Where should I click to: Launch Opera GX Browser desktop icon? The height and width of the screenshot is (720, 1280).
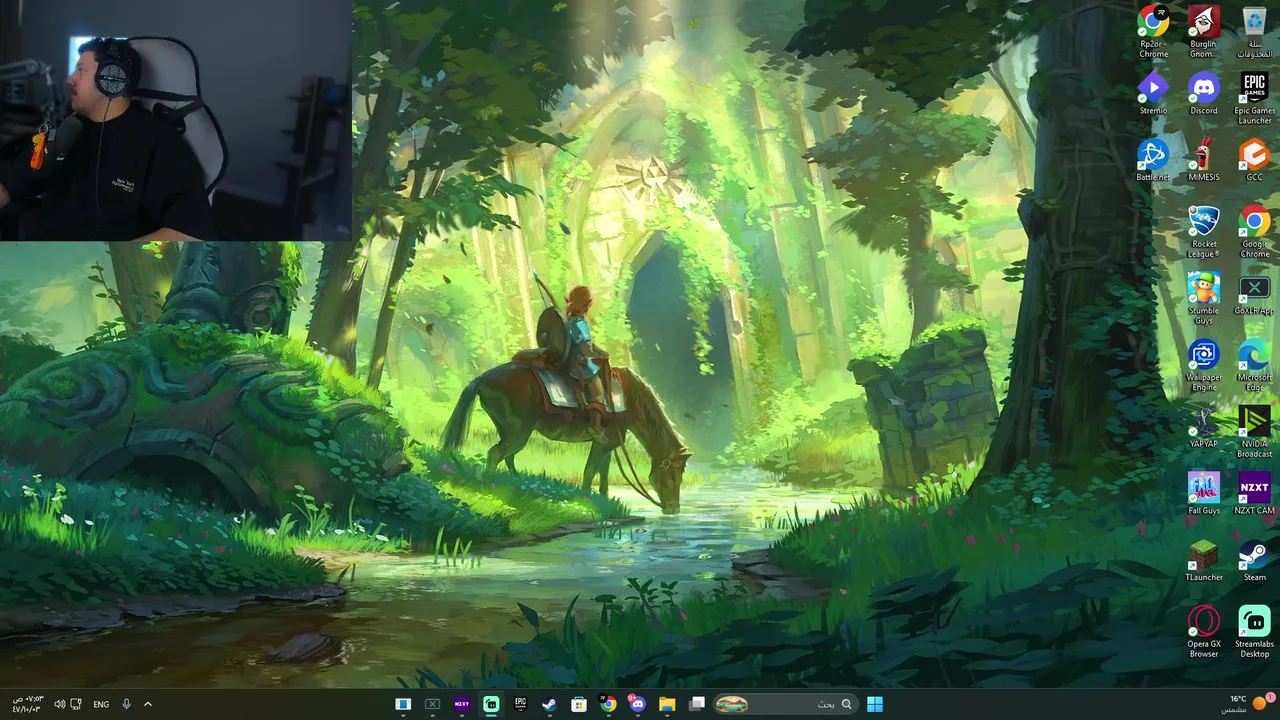coord(1203,632)
